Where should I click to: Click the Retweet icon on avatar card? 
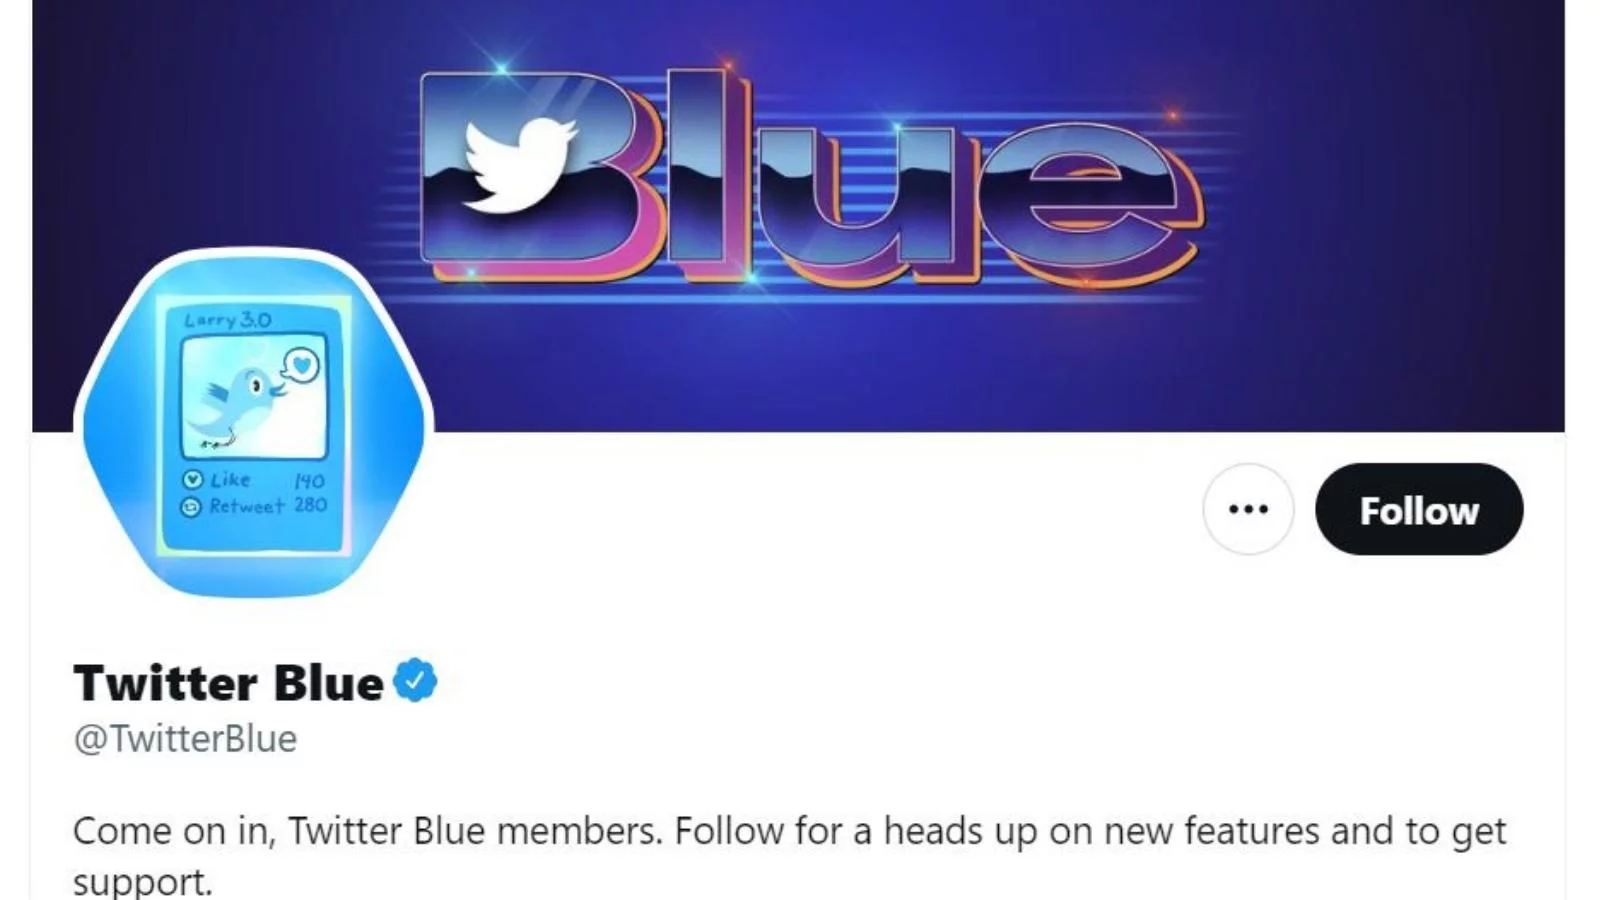pos(191,507)
